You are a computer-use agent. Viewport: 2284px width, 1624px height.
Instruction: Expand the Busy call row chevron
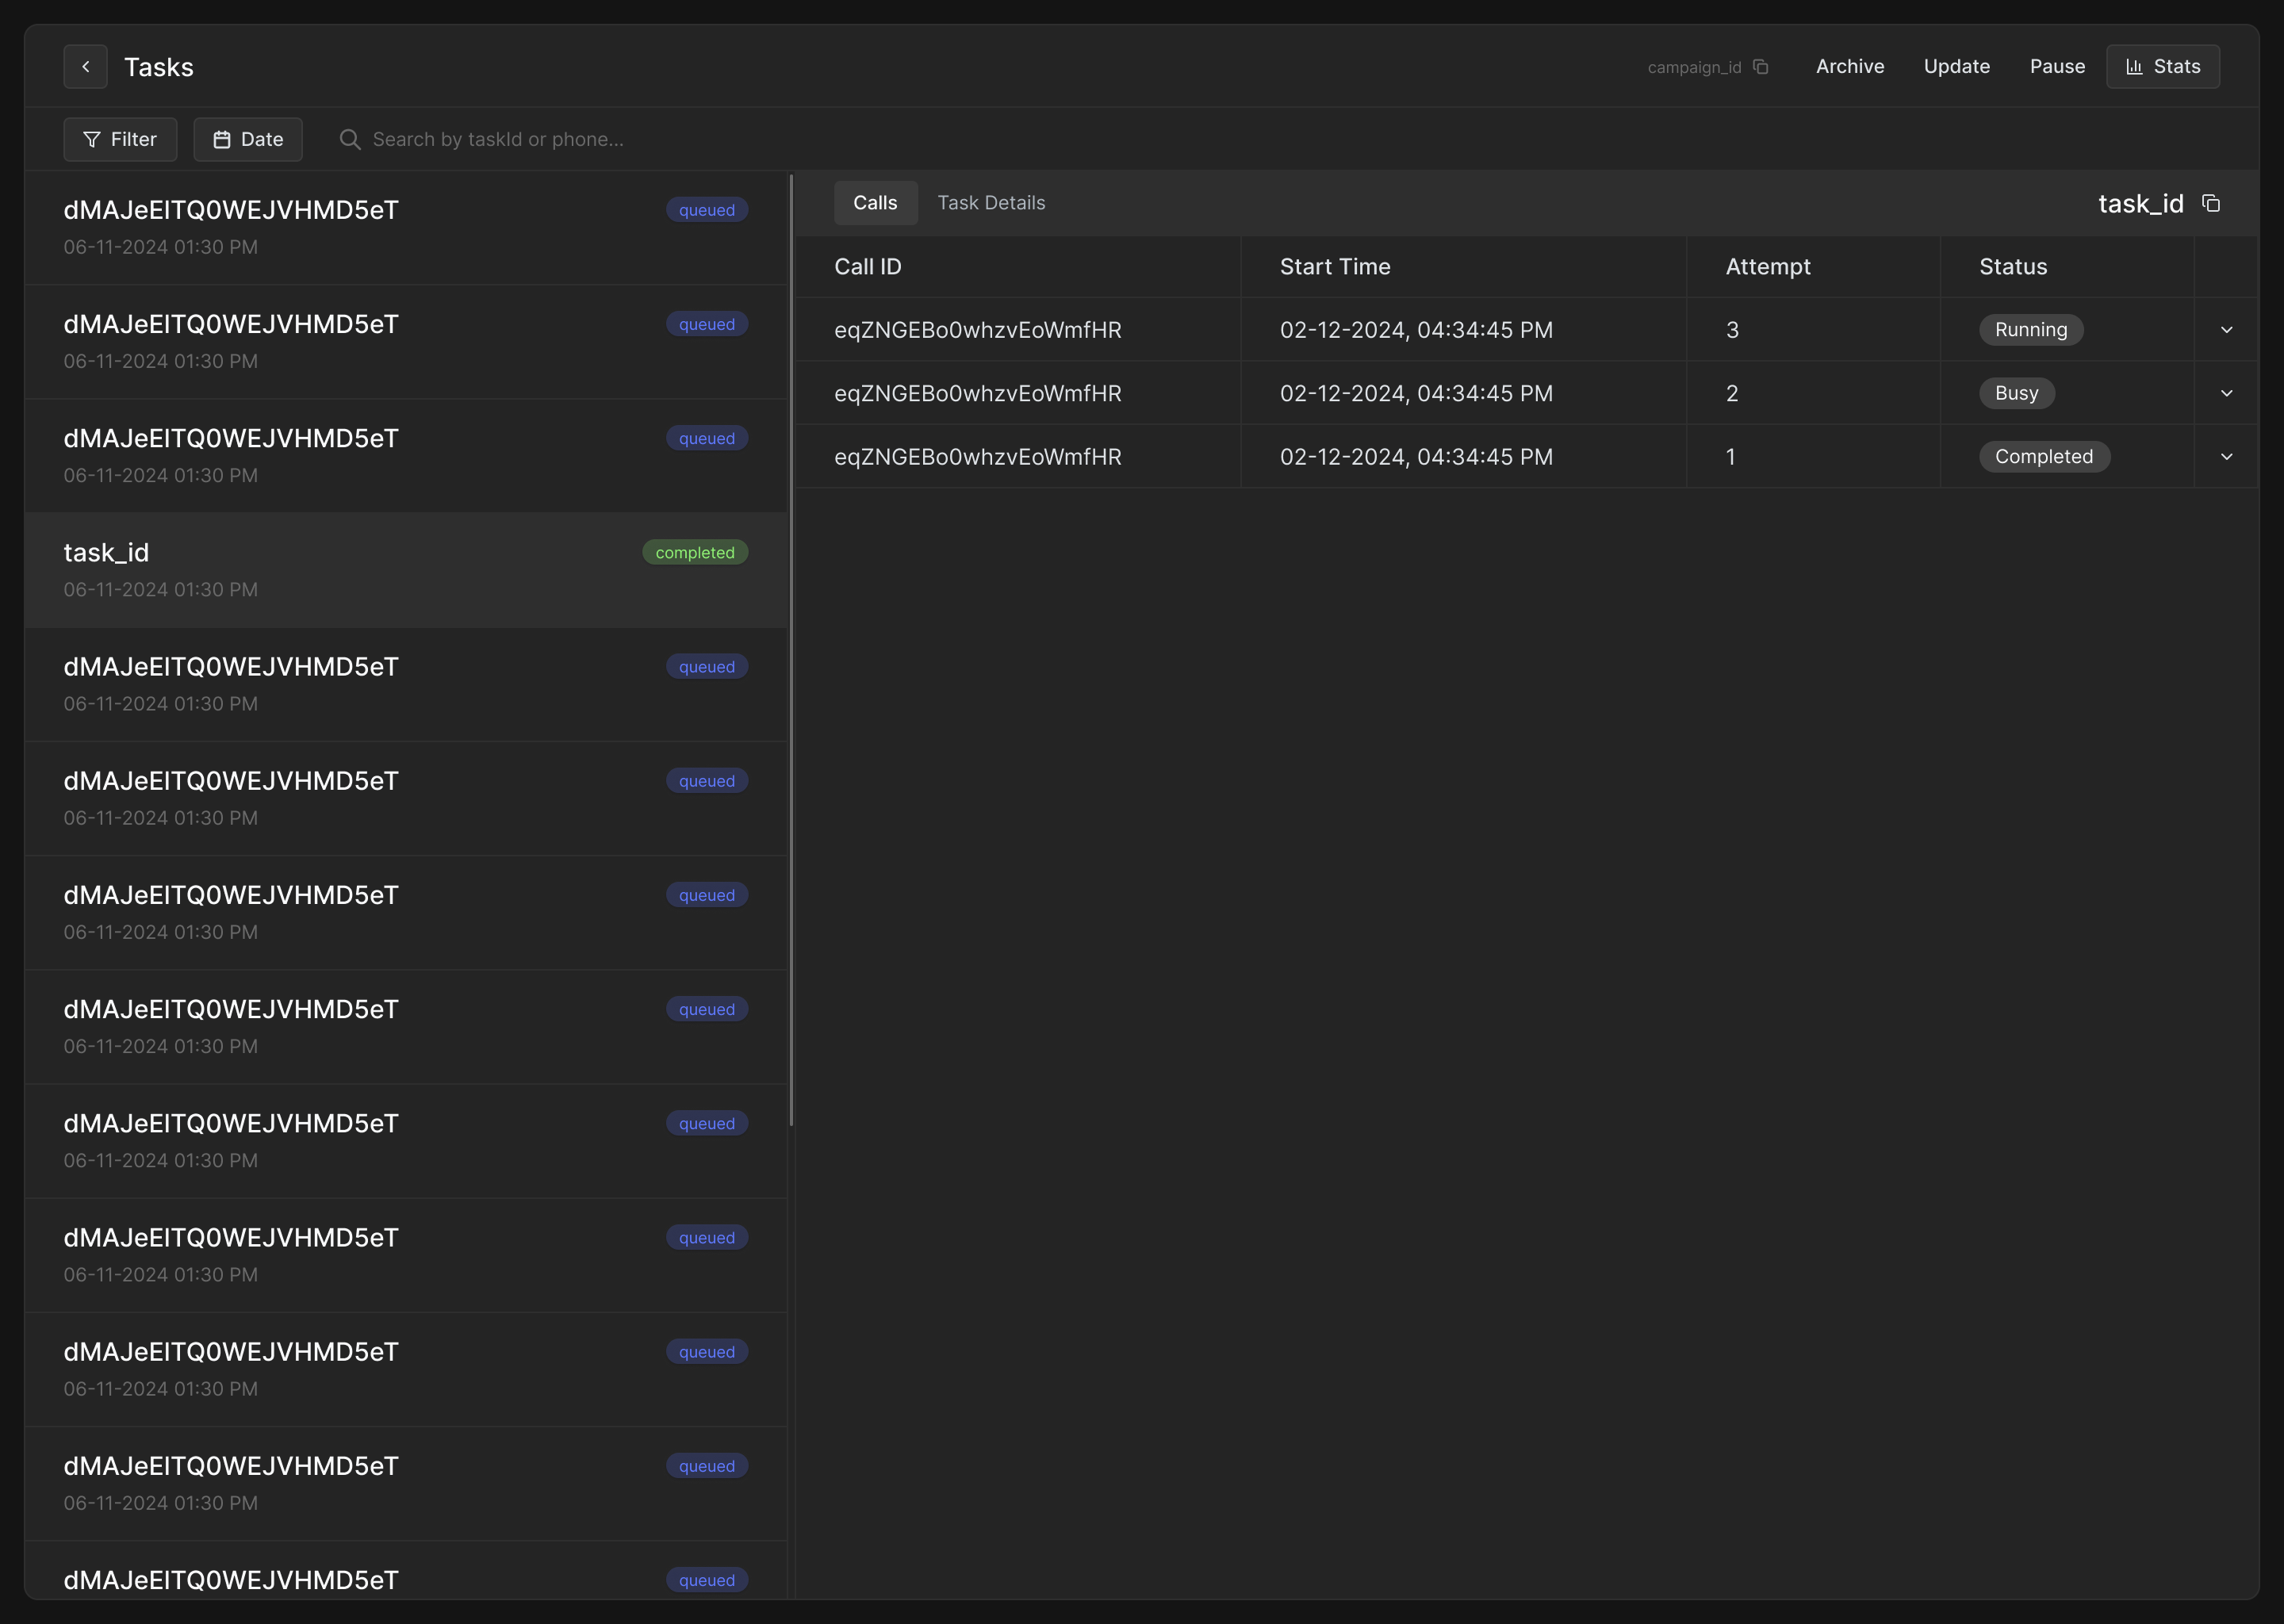(x=2226, y=393)
